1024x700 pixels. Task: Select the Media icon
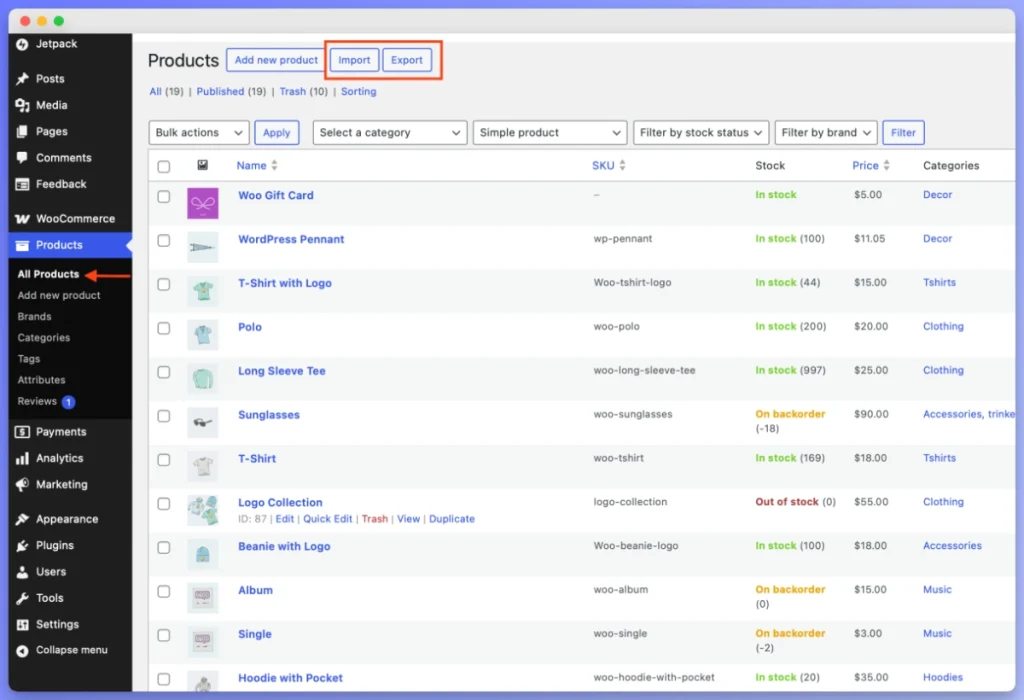tap(24, 105)
